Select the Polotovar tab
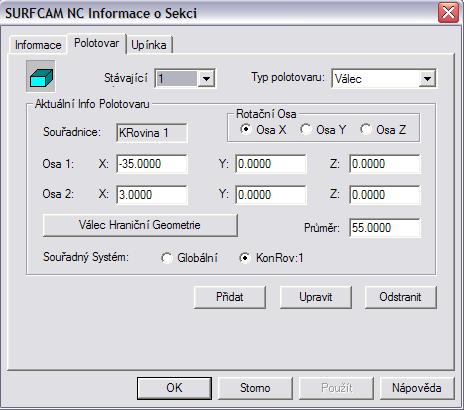This screenshot has width=464, height=410. 96,43
